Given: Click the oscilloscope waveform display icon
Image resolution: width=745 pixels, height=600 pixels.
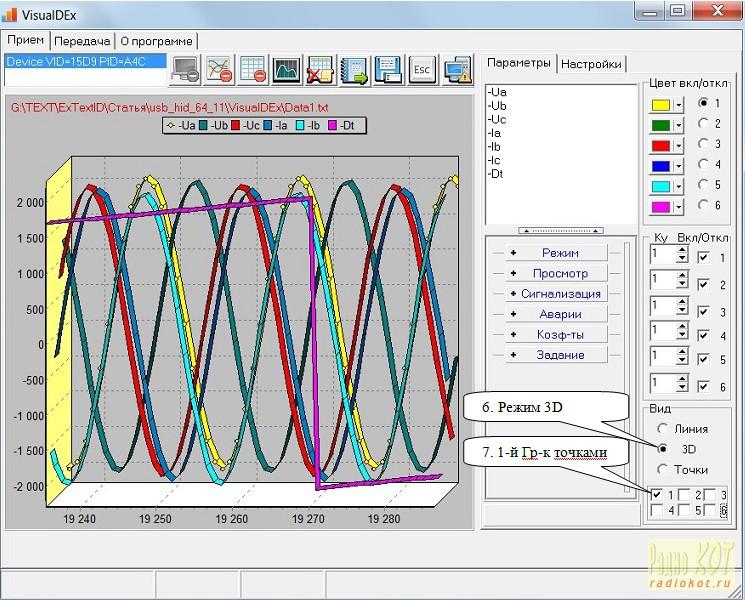Looking at the screenshot, I should click(287, 69).
